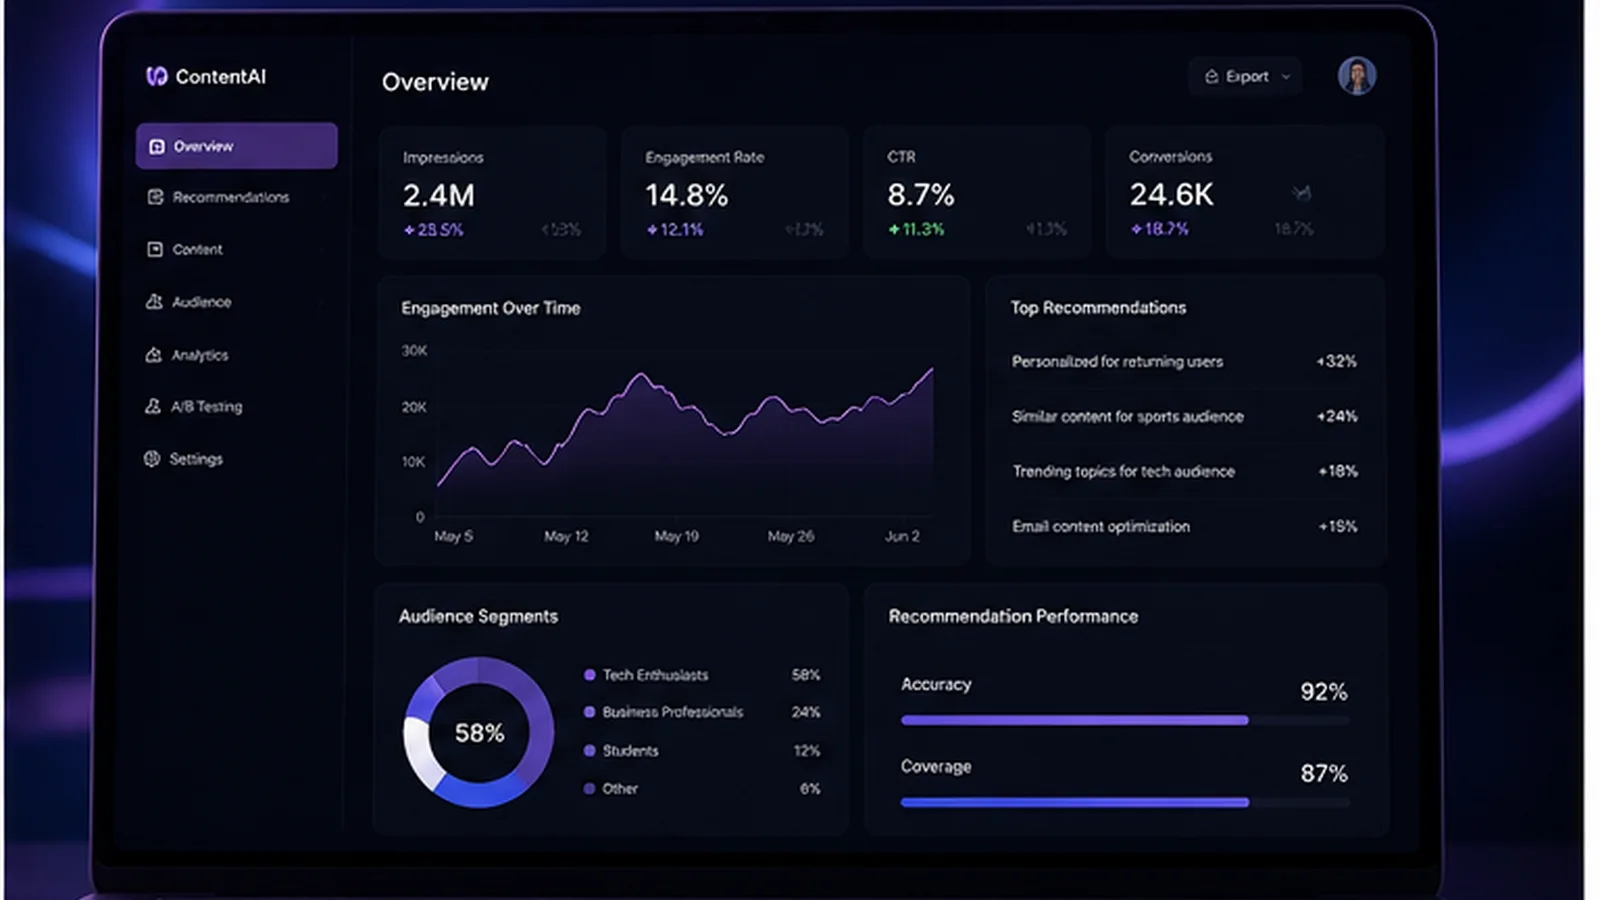Click the audience donut chart center 58%
Screen dimensions: 1600x900
tap(479, 733)
